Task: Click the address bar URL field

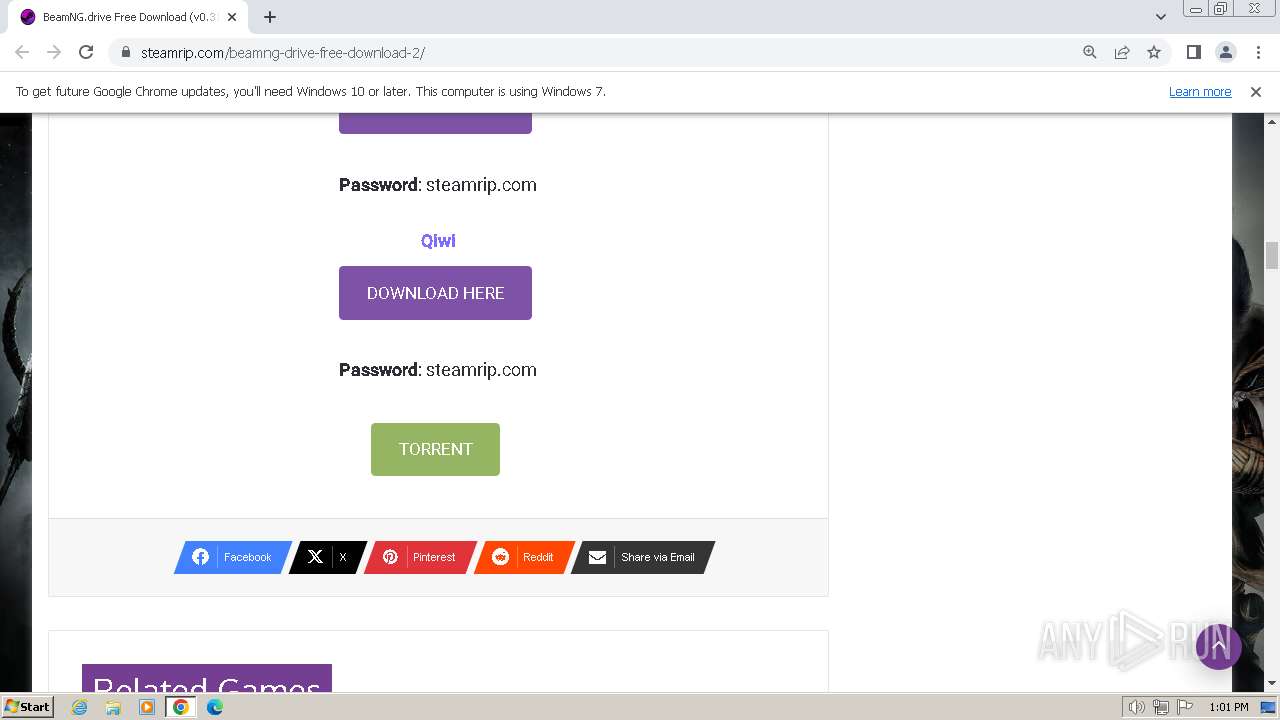Action: [x=600, y=52]
